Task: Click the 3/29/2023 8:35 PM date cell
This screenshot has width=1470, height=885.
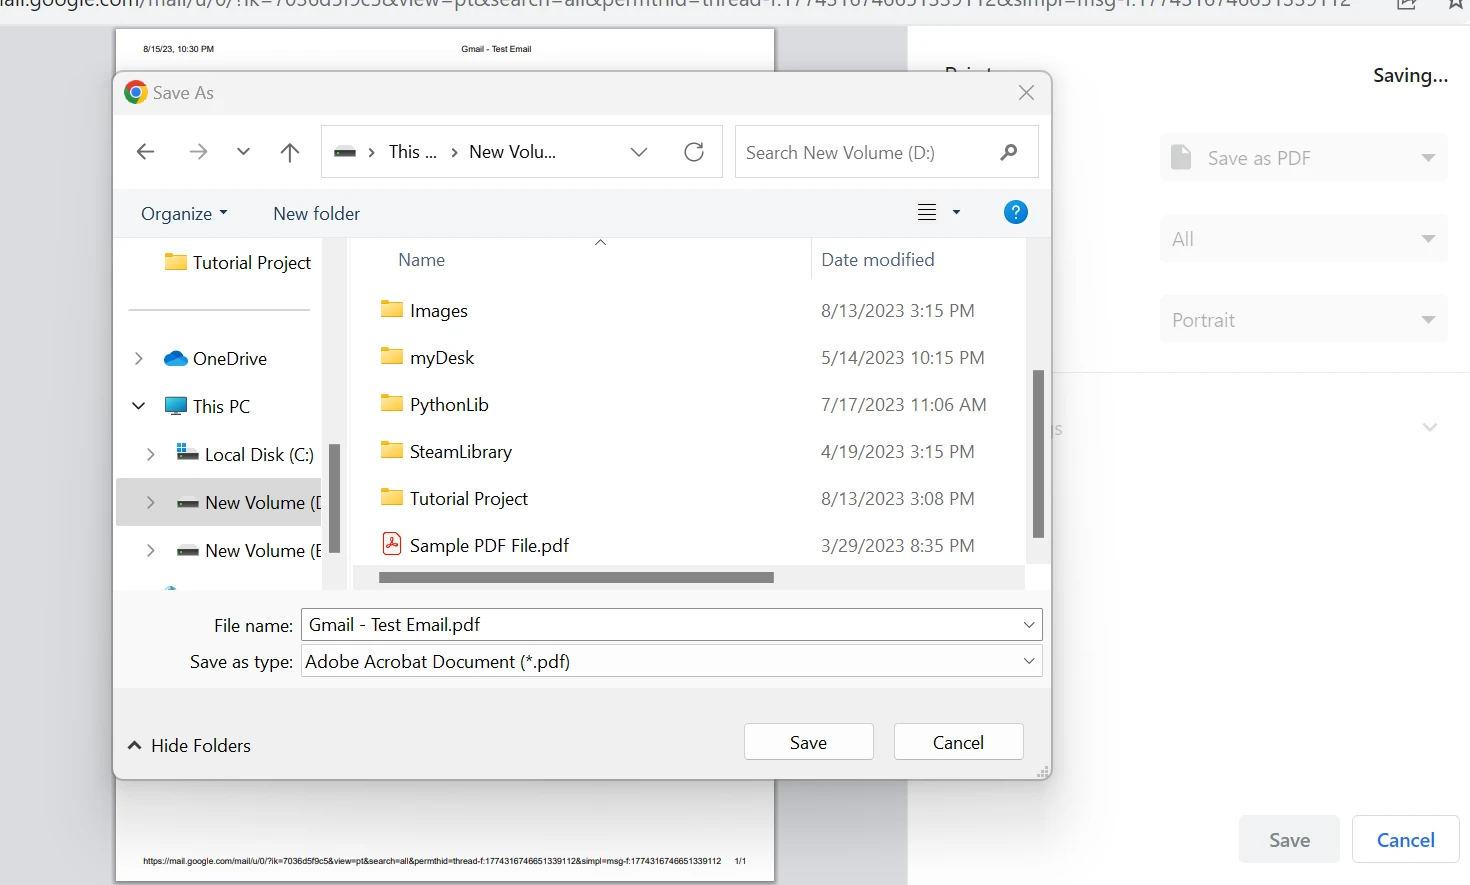Action: [x=898, y=545]
